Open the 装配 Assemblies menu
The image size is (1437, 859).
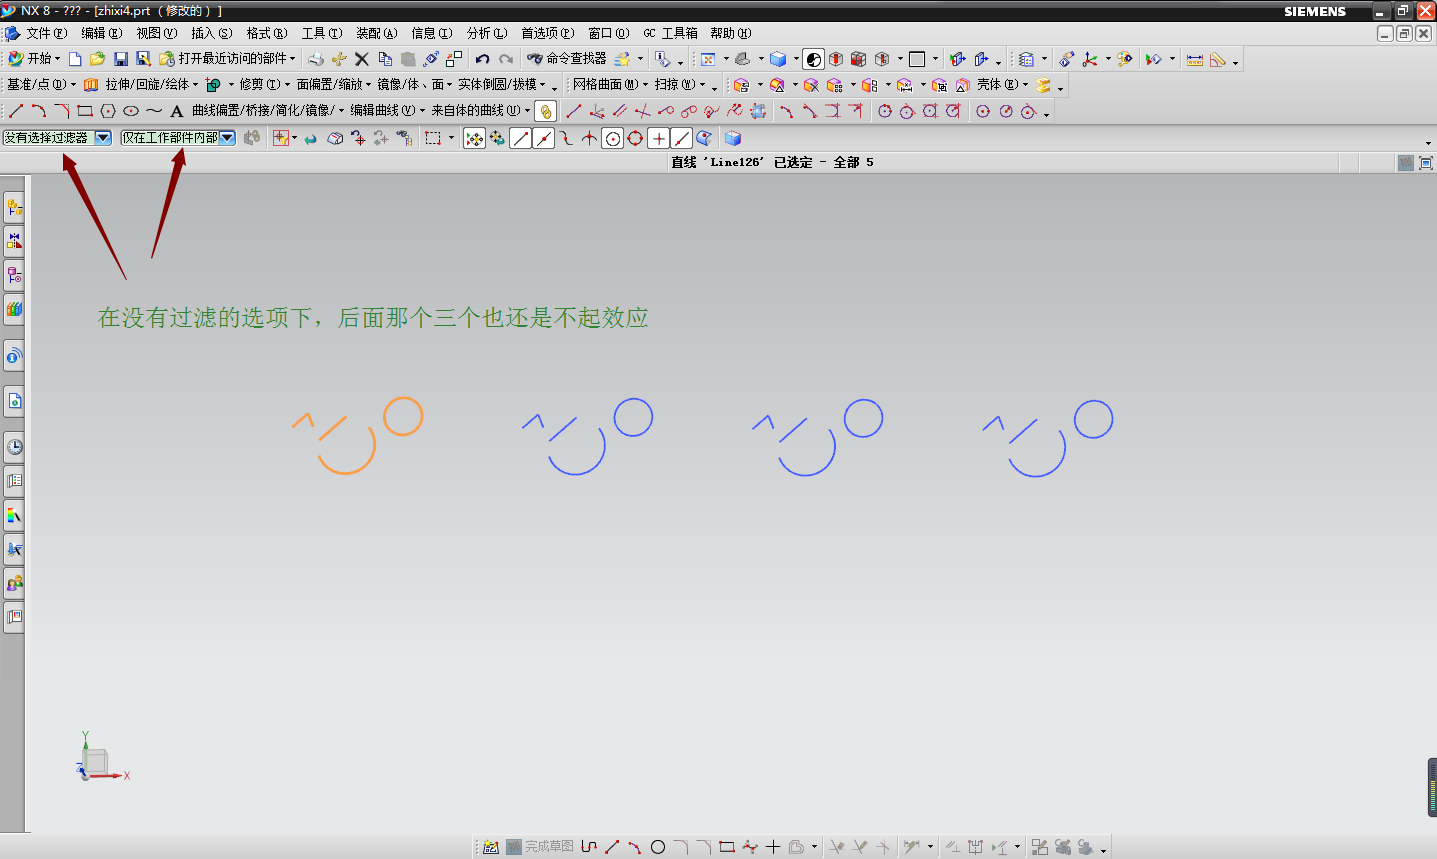(376, 33)
